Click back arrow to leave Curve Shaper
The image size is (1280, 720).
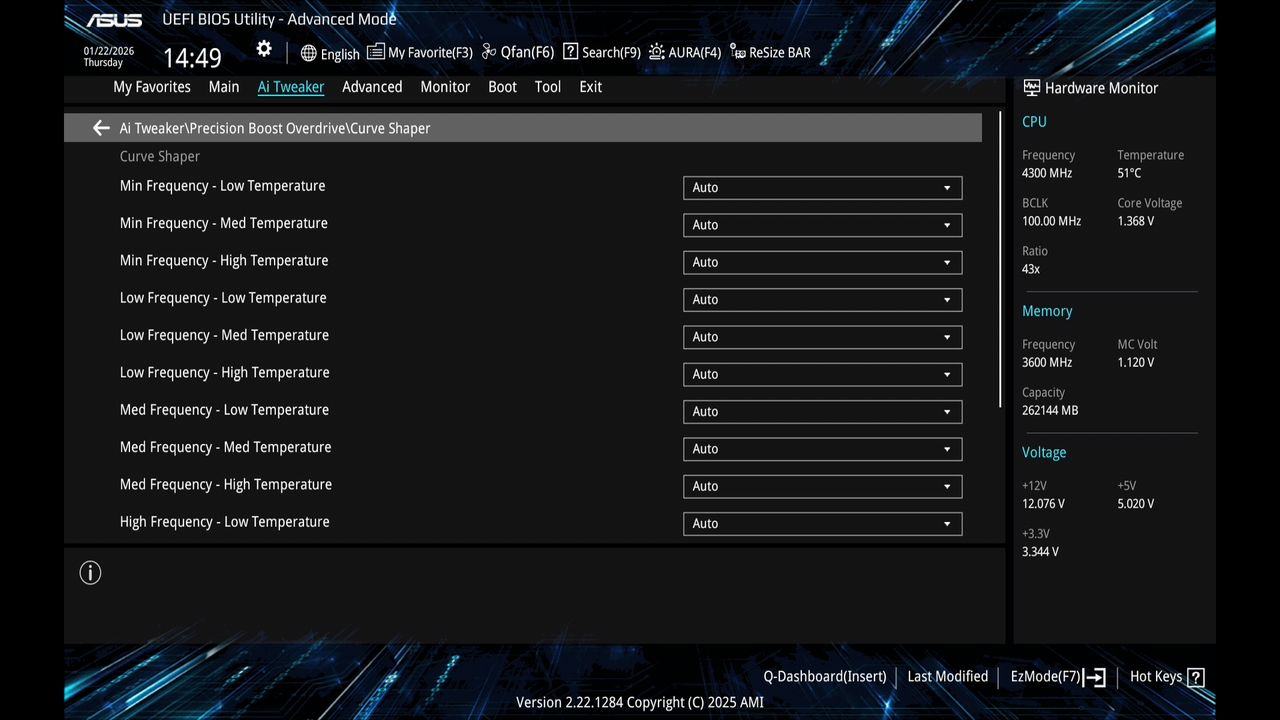(x=100, y=128)
